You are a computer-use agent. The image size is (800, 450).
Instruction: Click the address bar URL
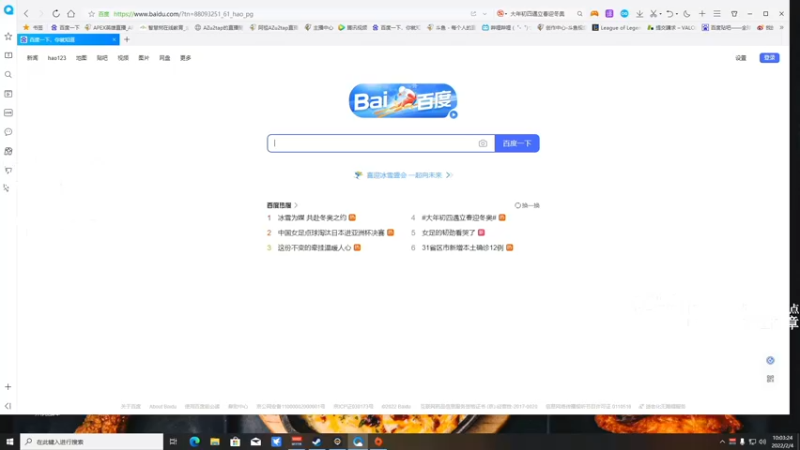tap(183, 14)
